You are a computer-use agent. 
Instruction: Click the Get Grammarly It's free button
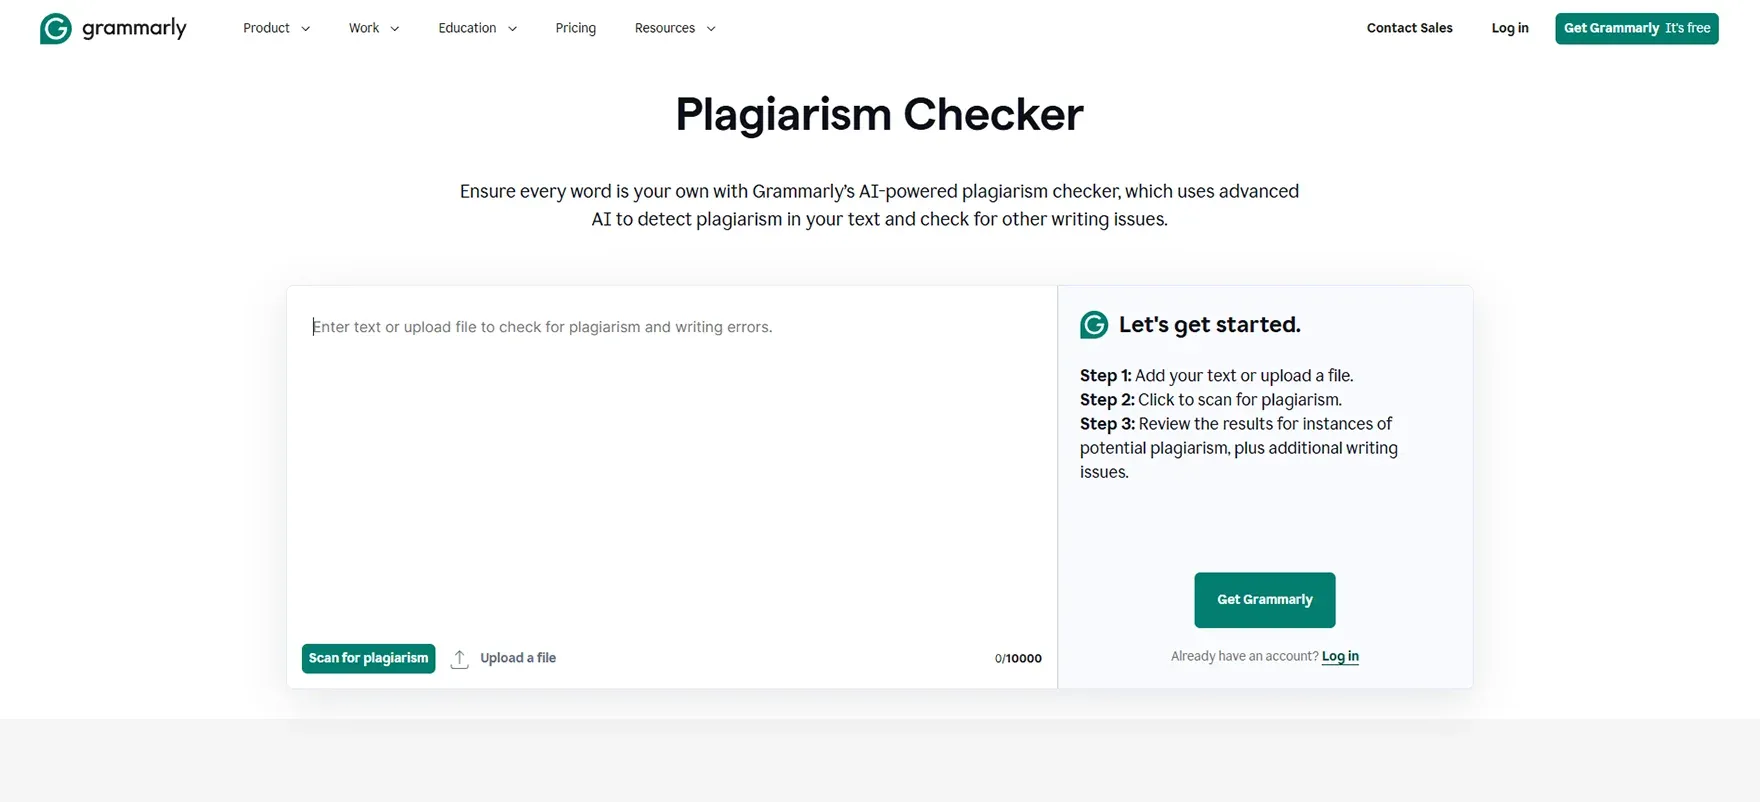pyautogui.click(x=1637, y=28)
